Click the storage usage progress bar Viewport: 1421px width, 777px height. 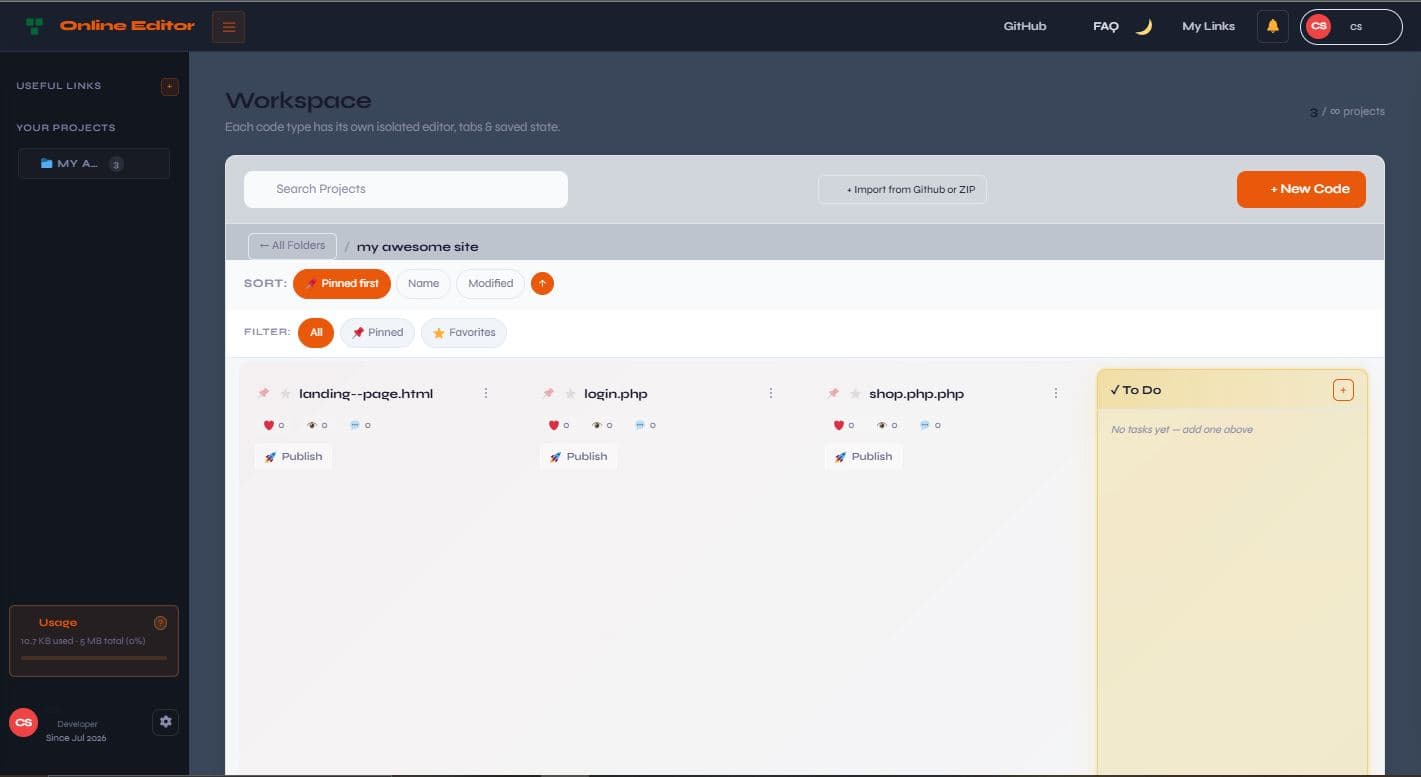click(x=94, y=658)
